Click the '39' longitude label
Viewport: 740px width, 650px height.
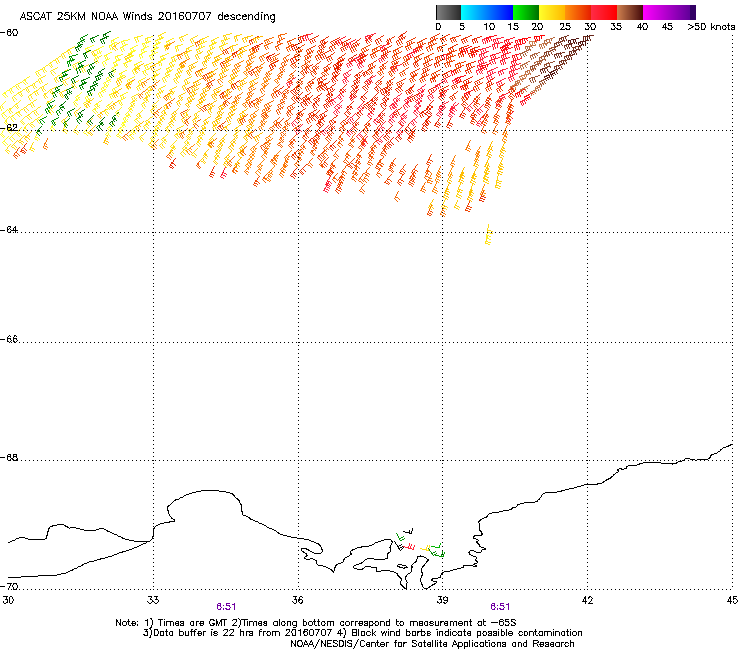pyautogui.click(x=442, y=600)
